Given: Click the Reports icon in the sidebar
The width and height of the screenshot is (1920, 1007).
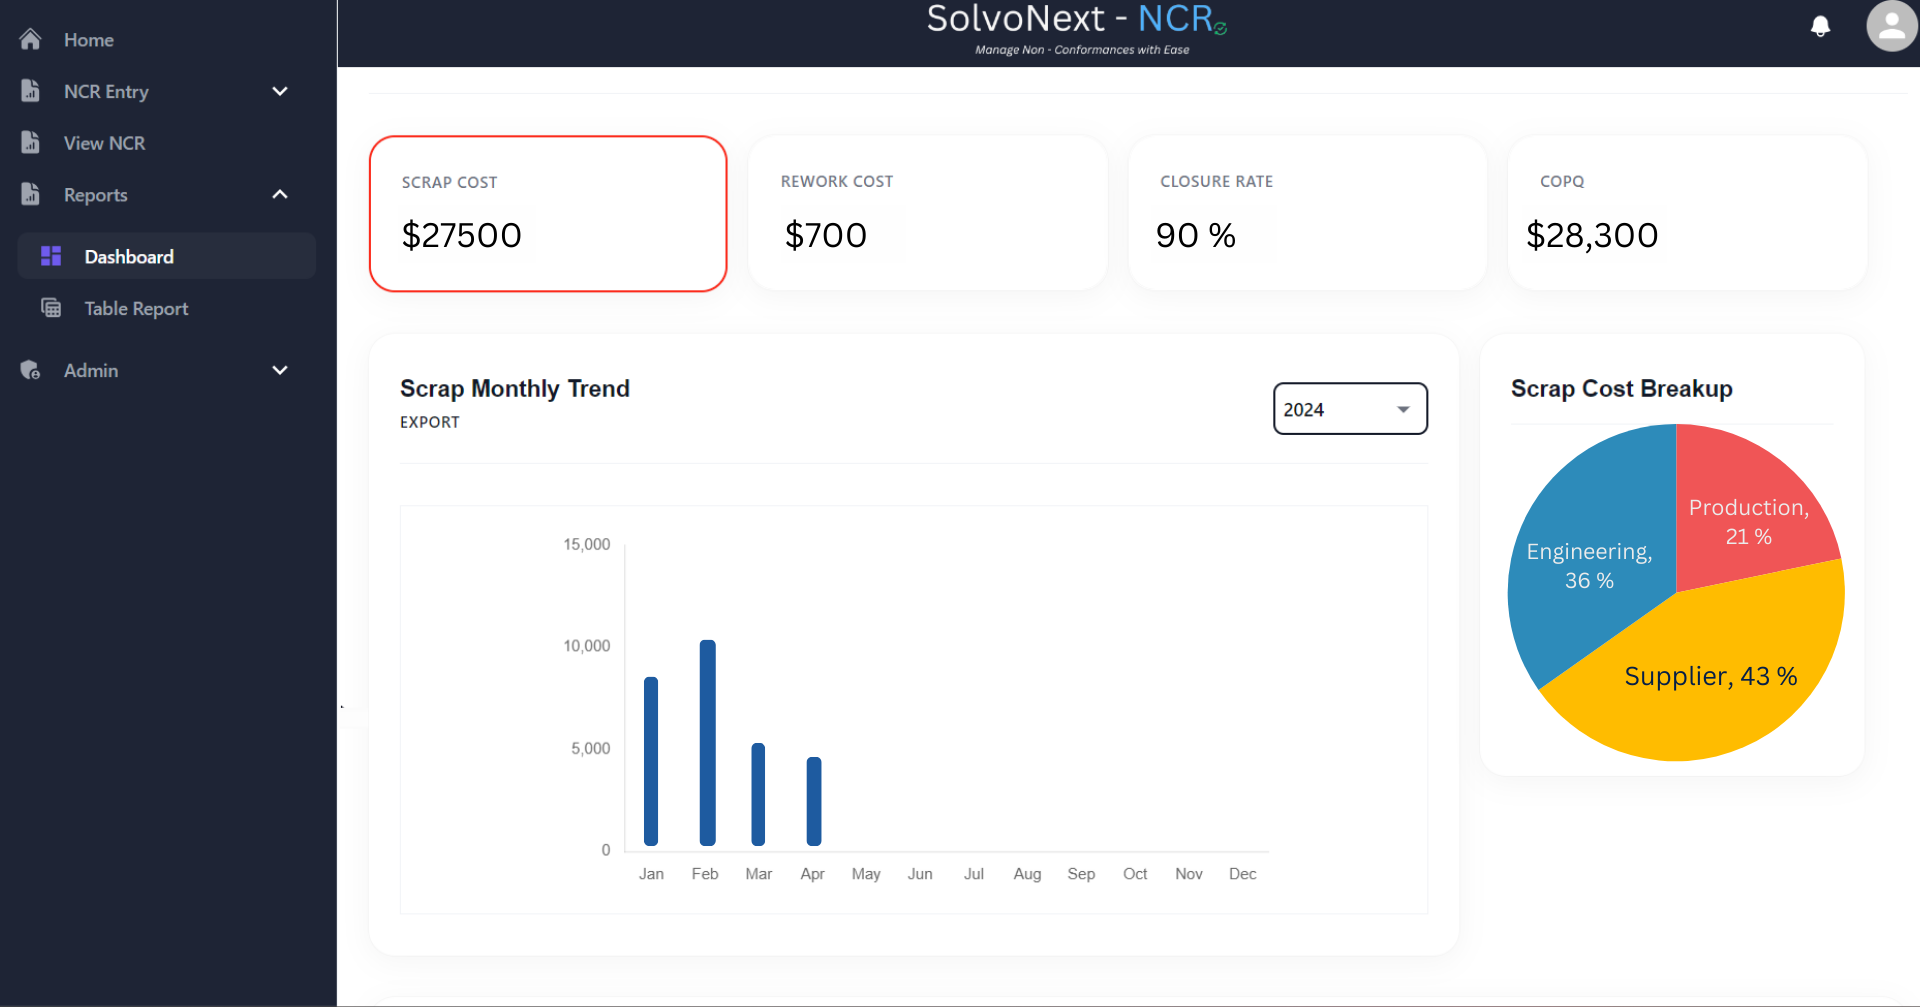Looking at the screenshot, I should (30, 194).
